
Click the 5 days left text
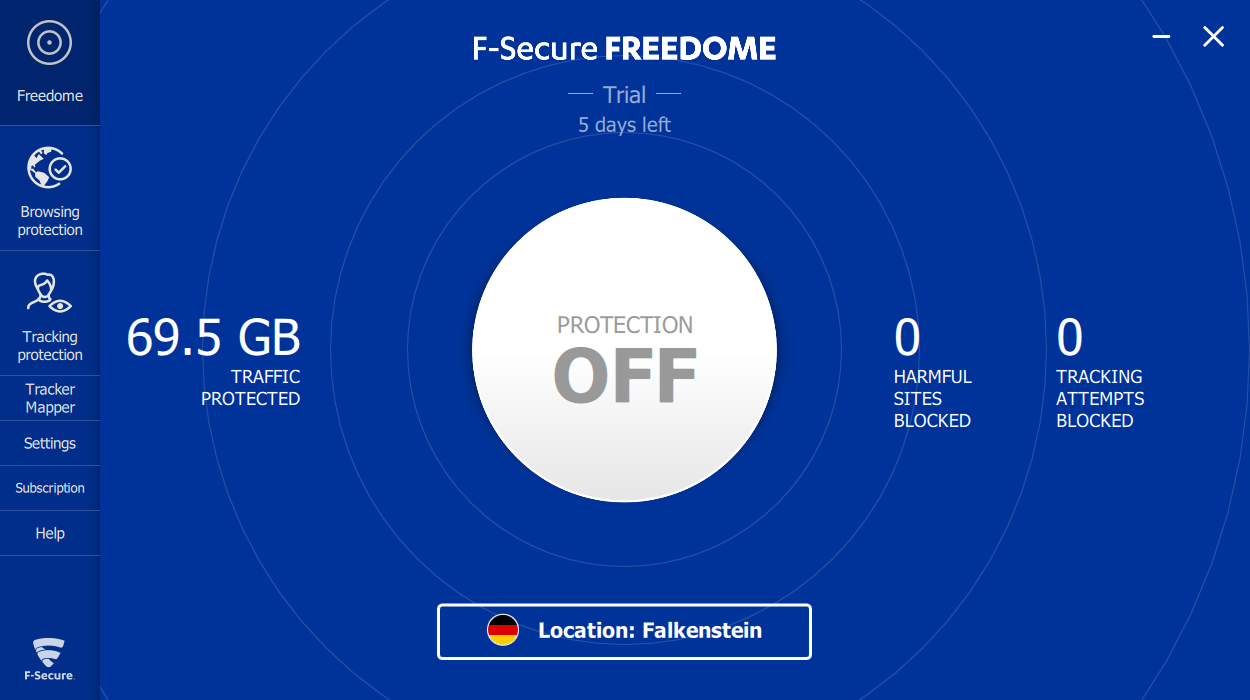tap(624, 125)
